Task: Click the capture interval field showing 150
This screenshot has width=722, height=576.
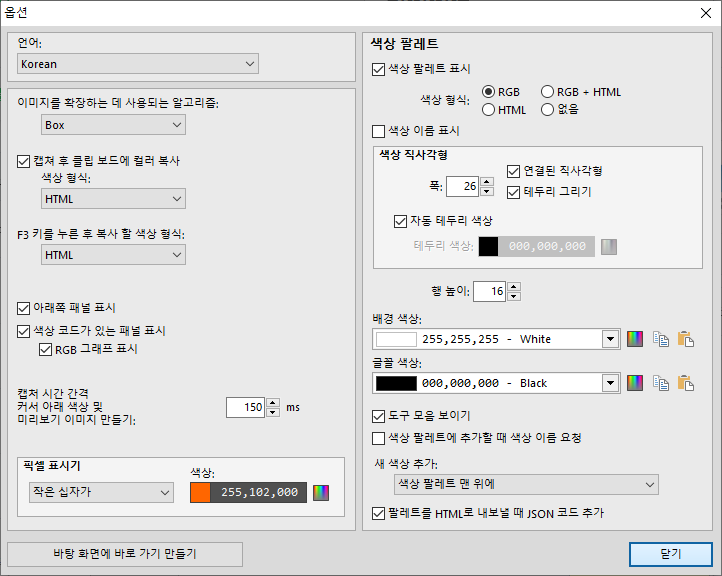Action: (245, 407)
